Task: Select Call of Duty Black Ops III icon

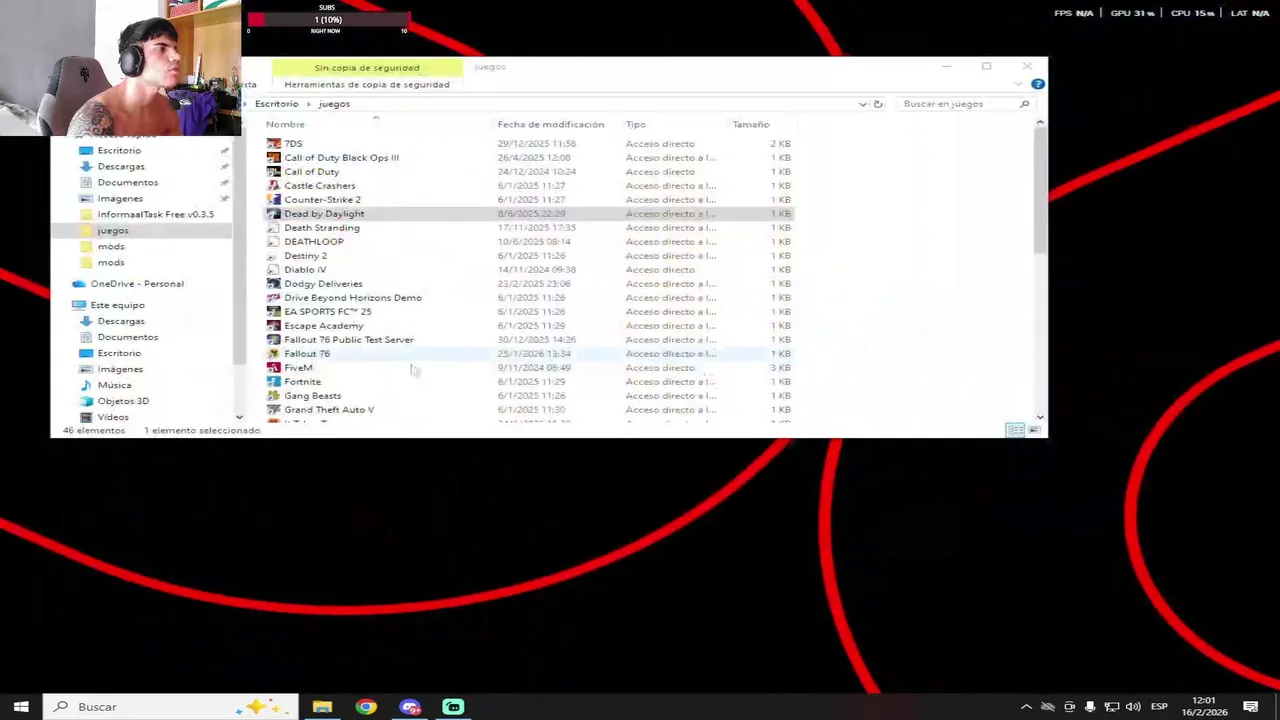Action: pos(274,158)
